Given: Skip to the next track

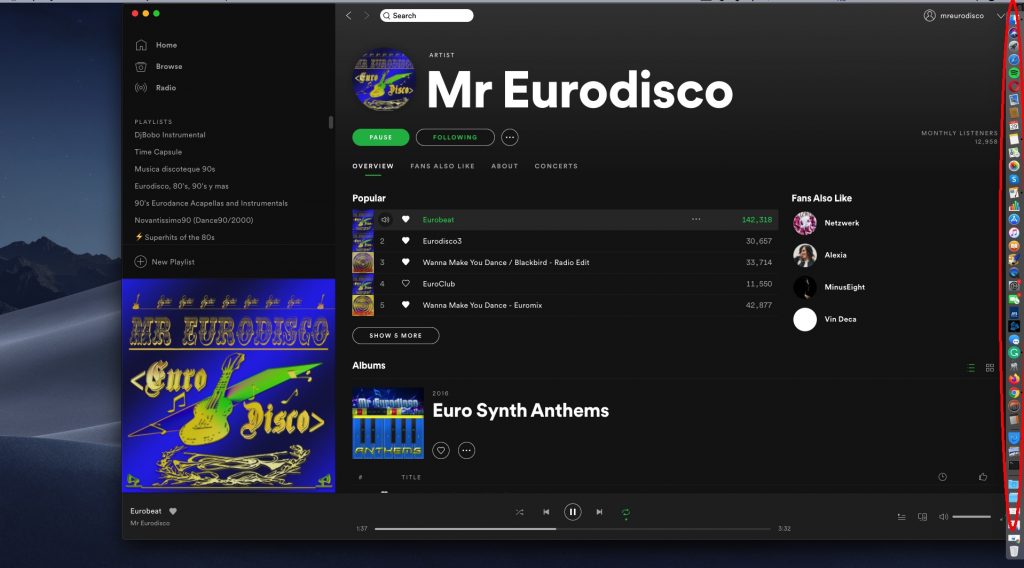Looking at the screenshot, I should pyautogui.click(x=600, y=513).
